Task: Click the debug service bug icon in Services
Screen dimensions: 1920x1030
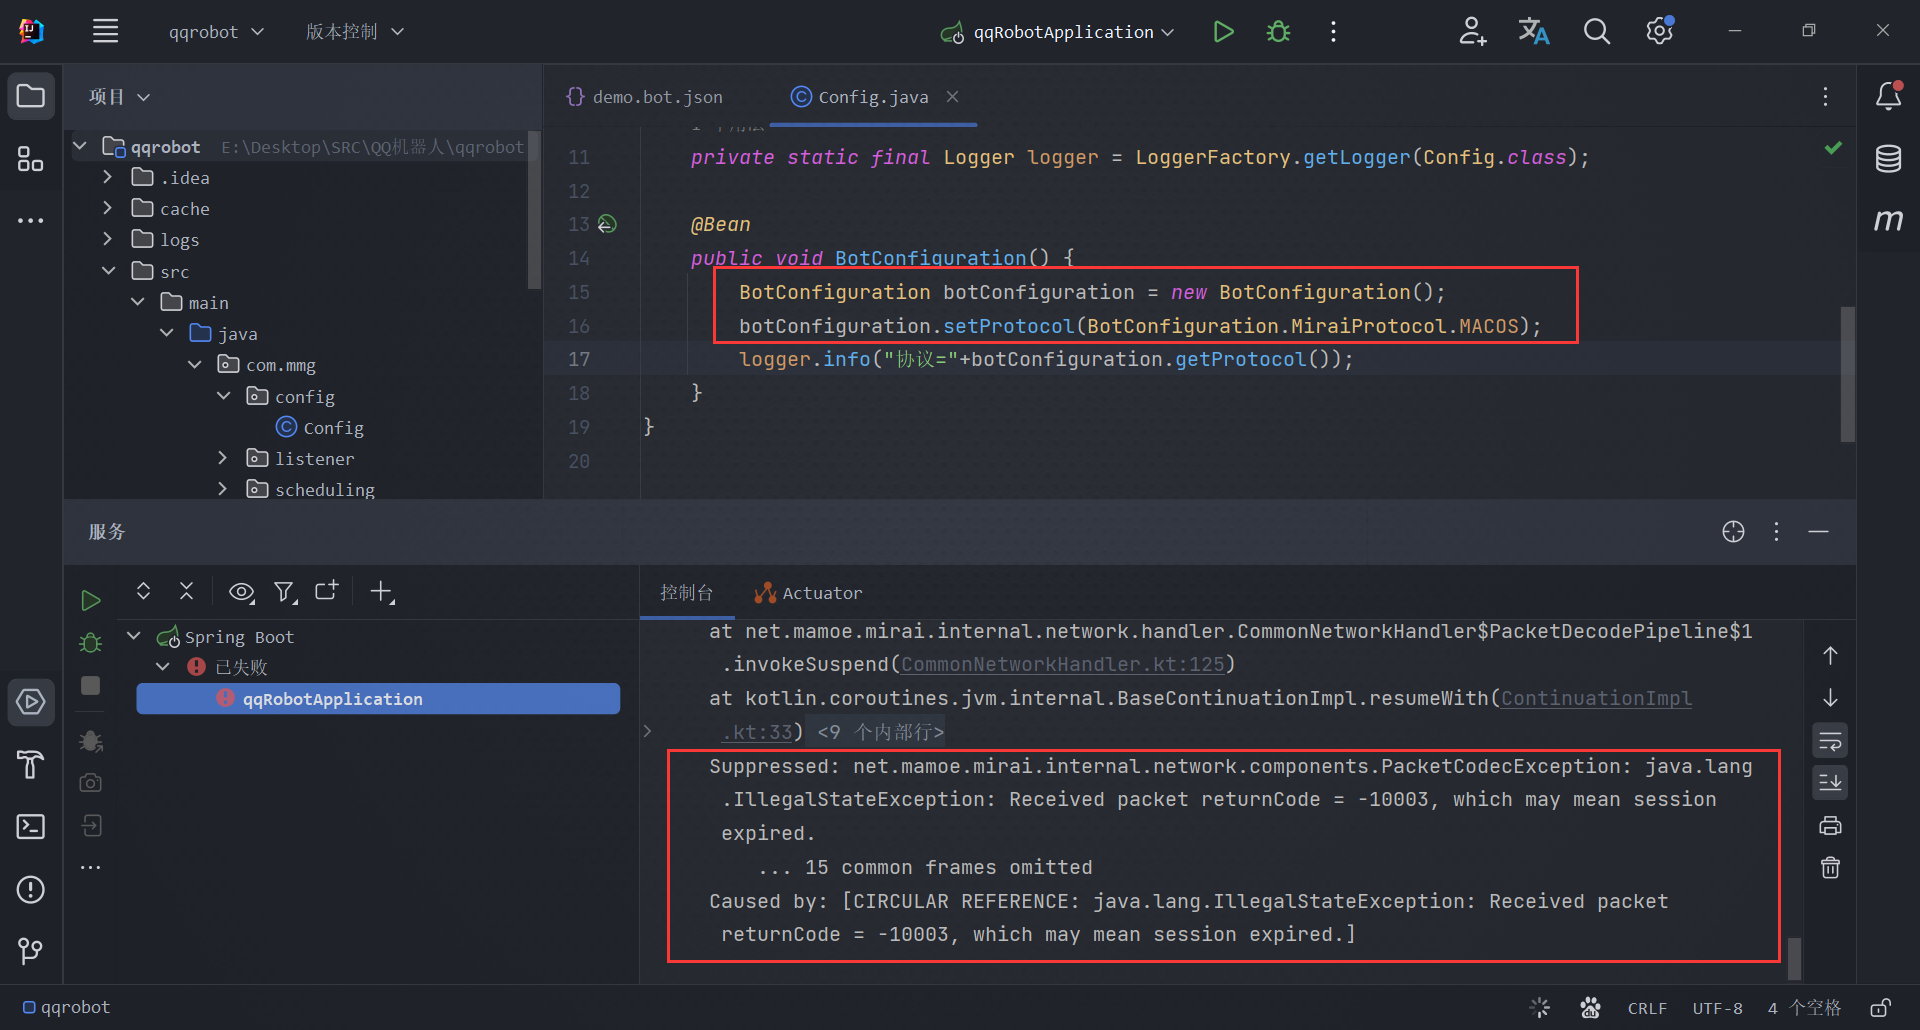Action: click(x=90, y=642)
